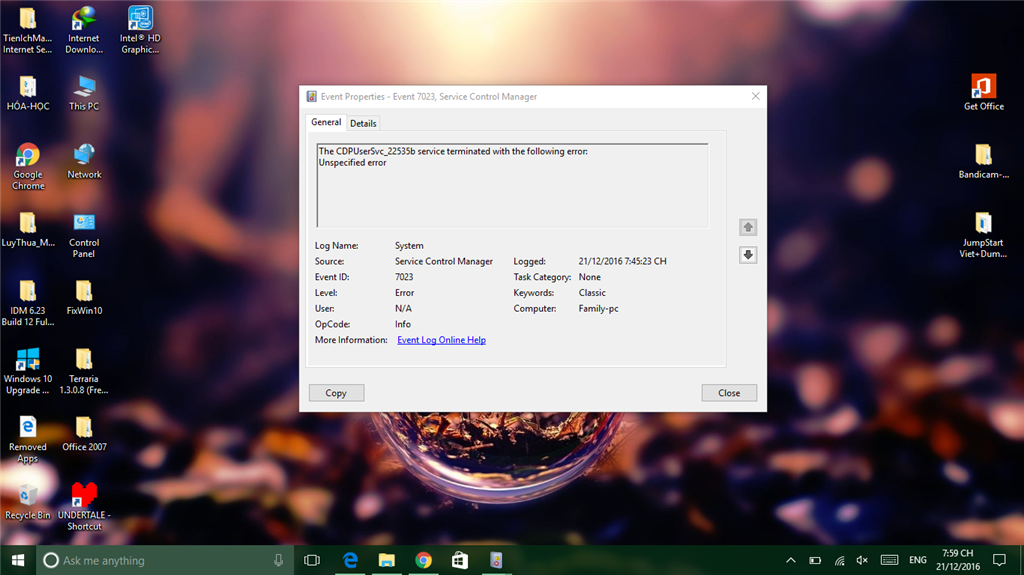This screenshot has height=575, width=1024.
Task: Select the Recycle Bin icon
Action: point(27,502)
